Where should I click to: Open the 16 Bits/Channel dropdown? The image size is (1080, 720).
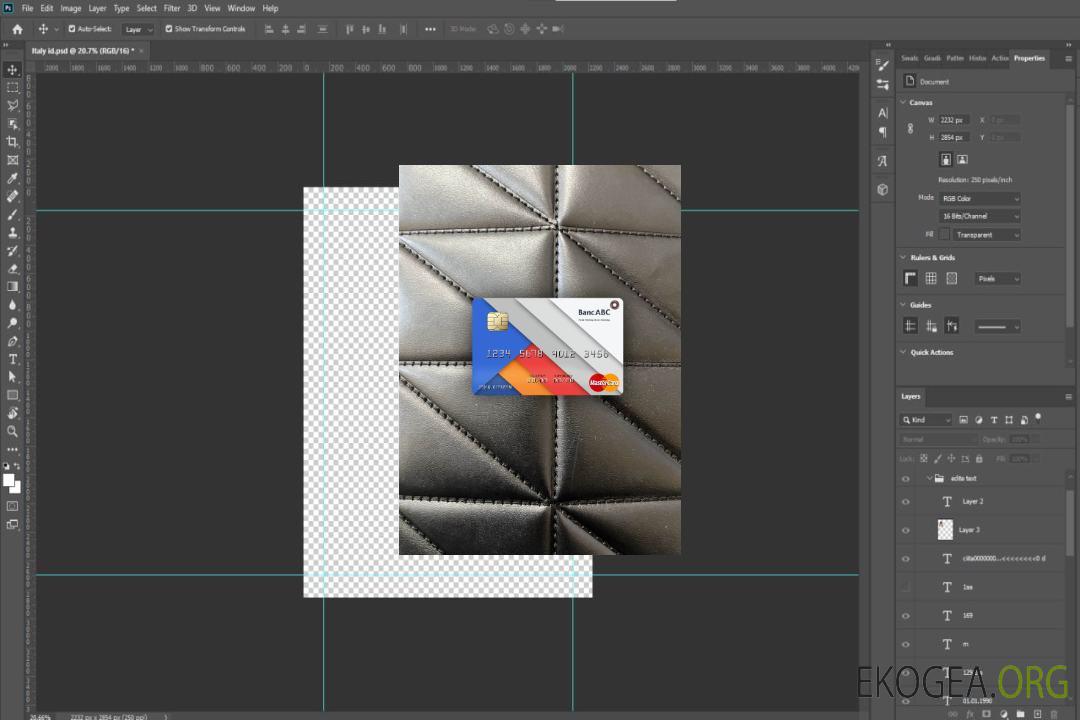coord(979,216)
